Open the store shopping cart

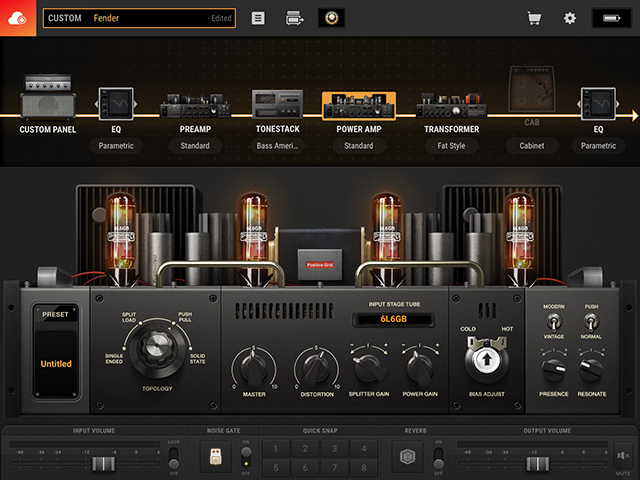point(535,18)
